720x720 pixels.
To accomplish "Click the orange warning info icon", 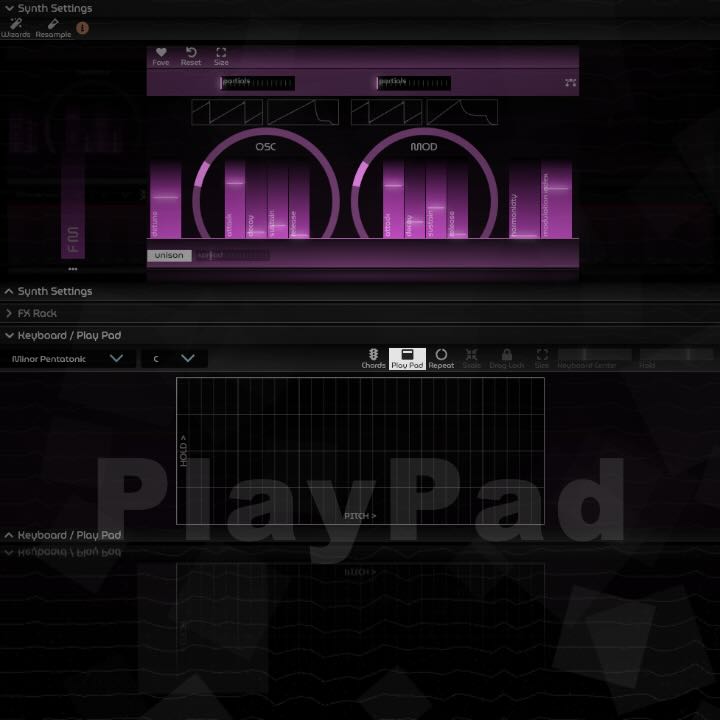I will point(83,27).
